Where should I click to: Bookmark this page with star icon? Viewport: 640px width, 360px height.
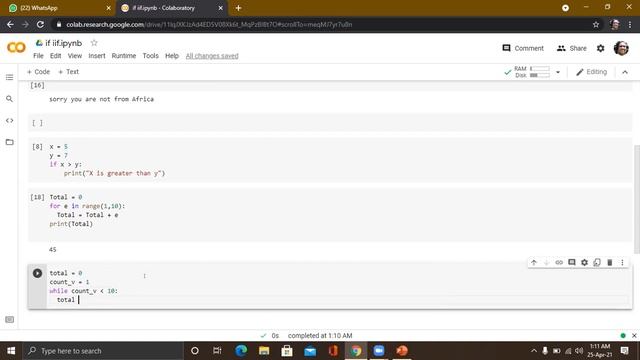596,24
